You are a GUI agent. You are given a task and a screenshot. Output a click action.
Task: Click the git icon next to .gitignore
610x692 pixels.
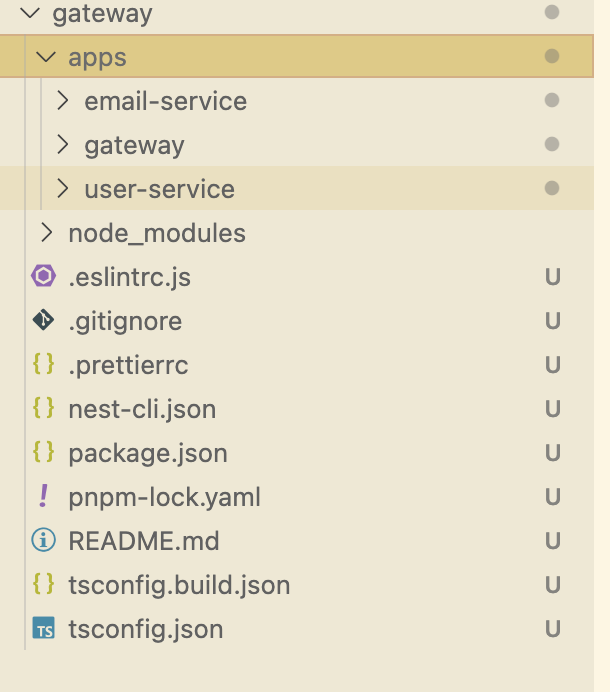point(43,321)
